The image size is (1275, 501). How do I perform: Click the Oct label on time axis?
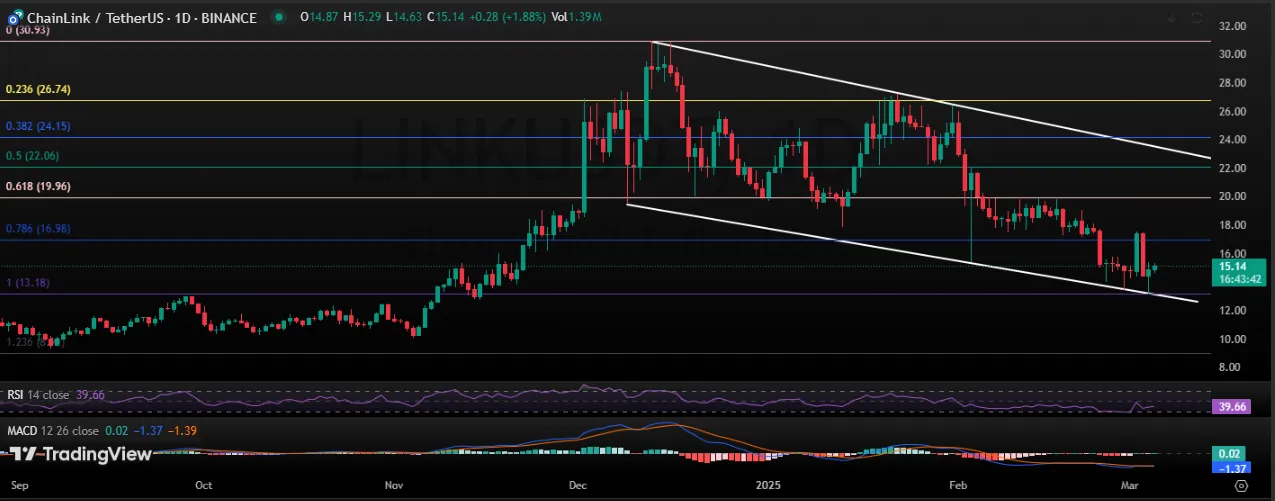pyautogui.click(x=203, y=484)
